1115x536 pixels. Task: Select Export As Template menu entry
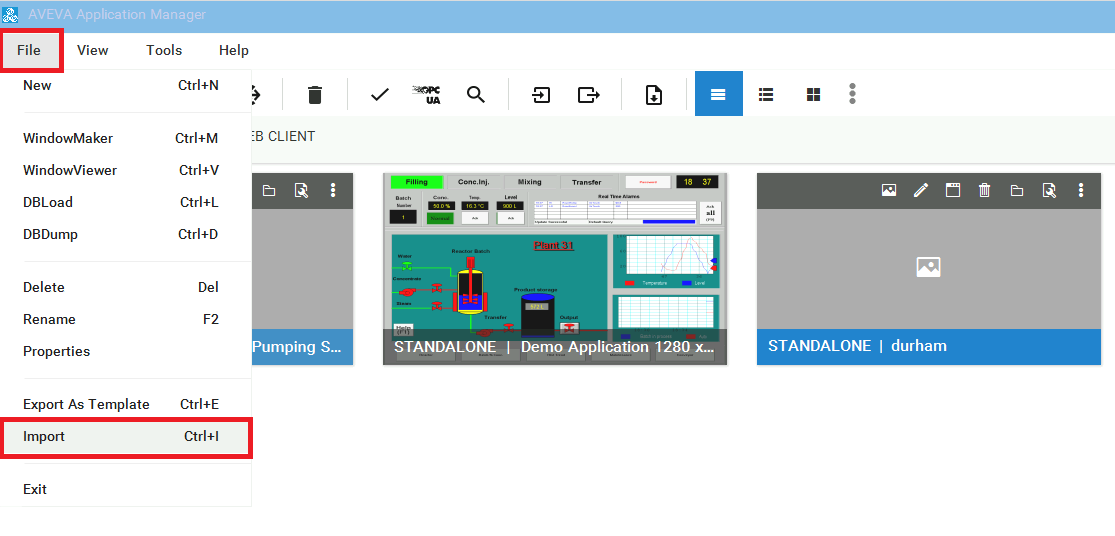click(x=125, y=404)
